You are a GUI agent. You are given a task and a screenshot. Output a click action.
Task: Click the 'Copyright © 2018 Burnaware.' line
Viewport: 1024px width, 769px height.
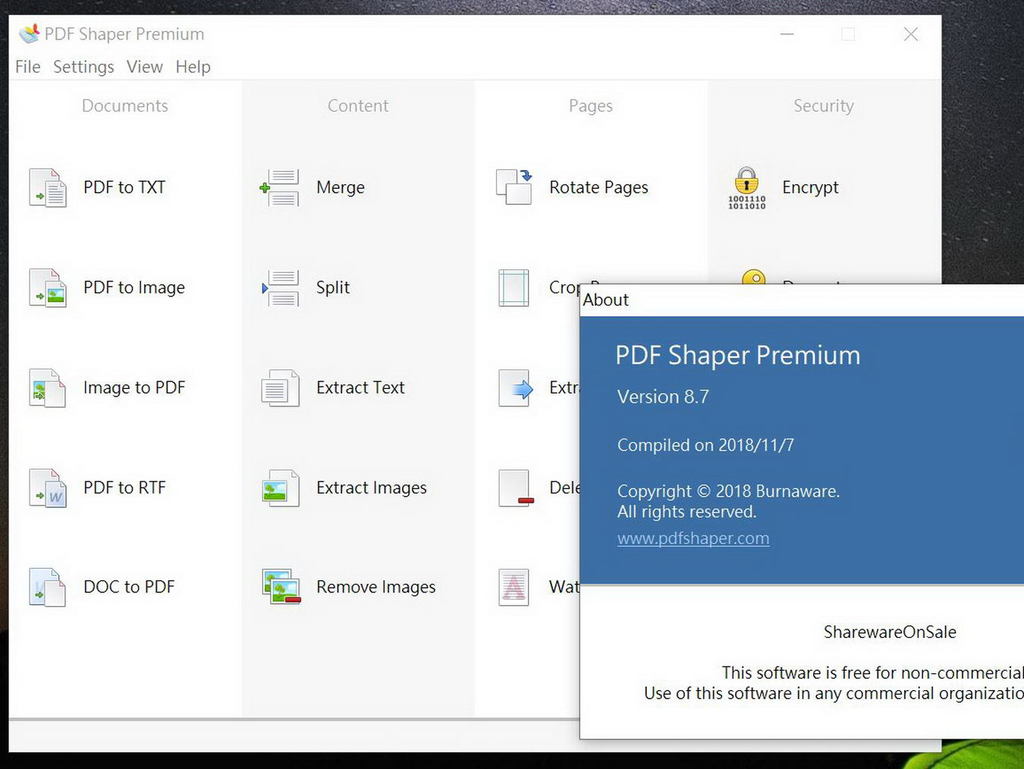point(728,491)
